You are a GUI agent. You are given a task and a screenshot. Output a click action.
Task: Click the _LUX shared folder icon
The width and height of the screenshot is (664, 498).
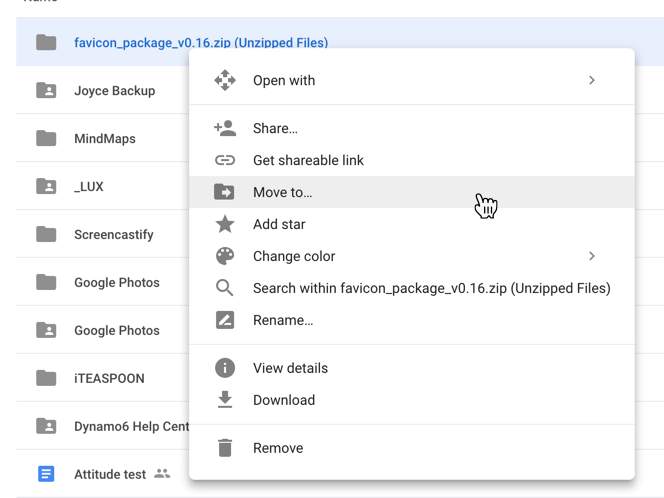coord(46,186)
